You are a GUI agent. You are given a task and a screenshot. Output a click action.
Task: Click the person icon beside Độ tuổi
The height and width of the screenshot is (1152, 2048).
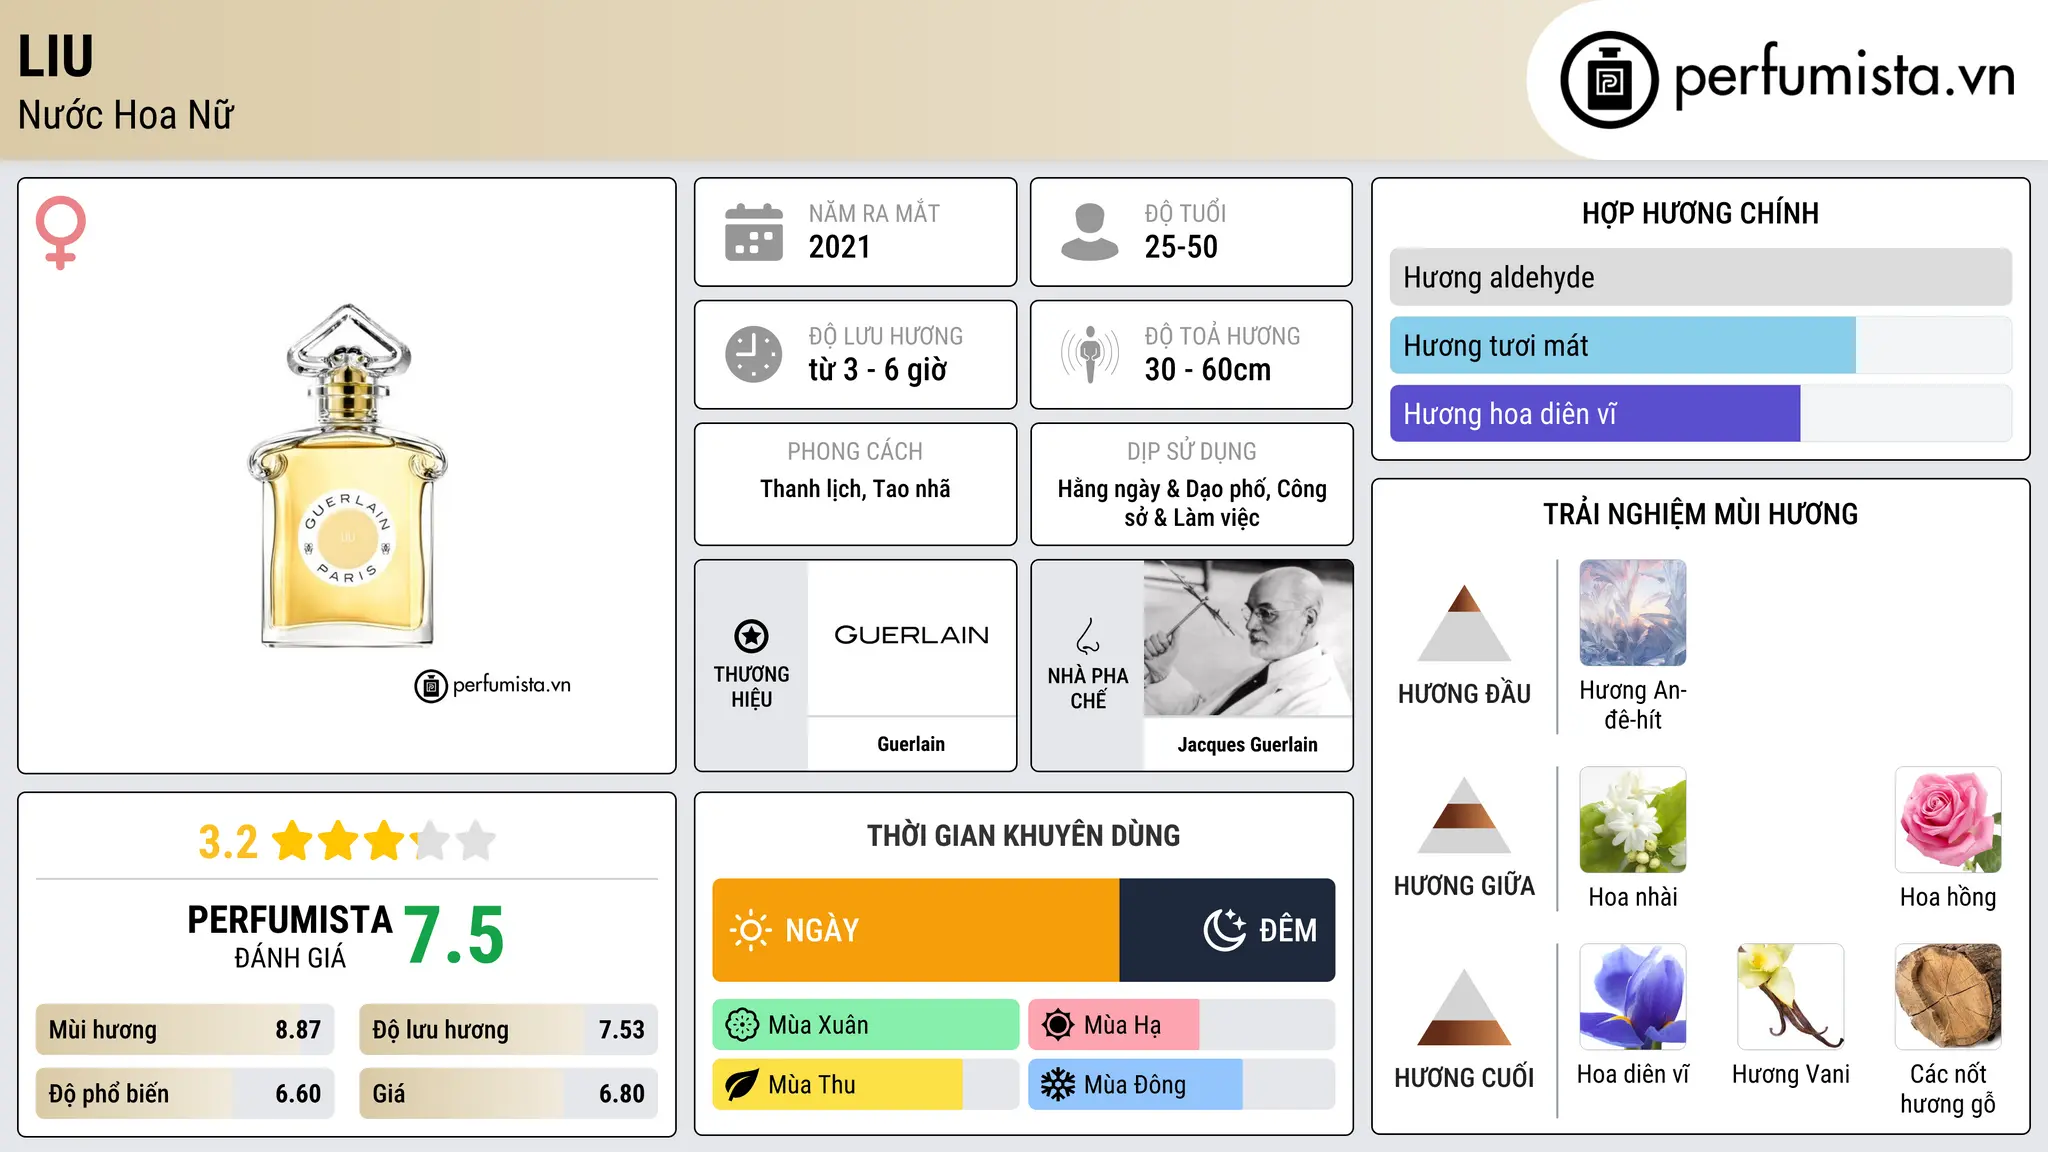(x=1089, y=232)
